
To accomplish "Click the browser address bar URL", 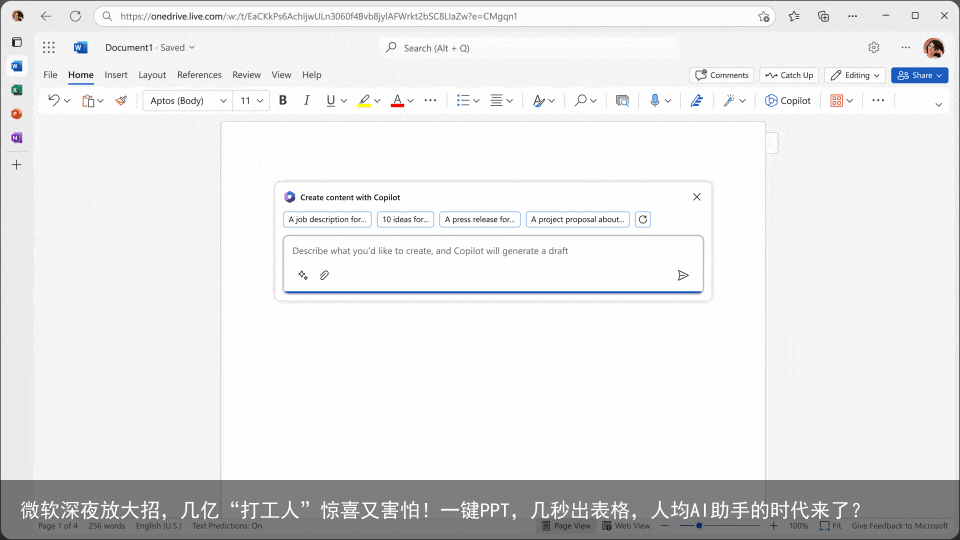I will click(318, 16).
